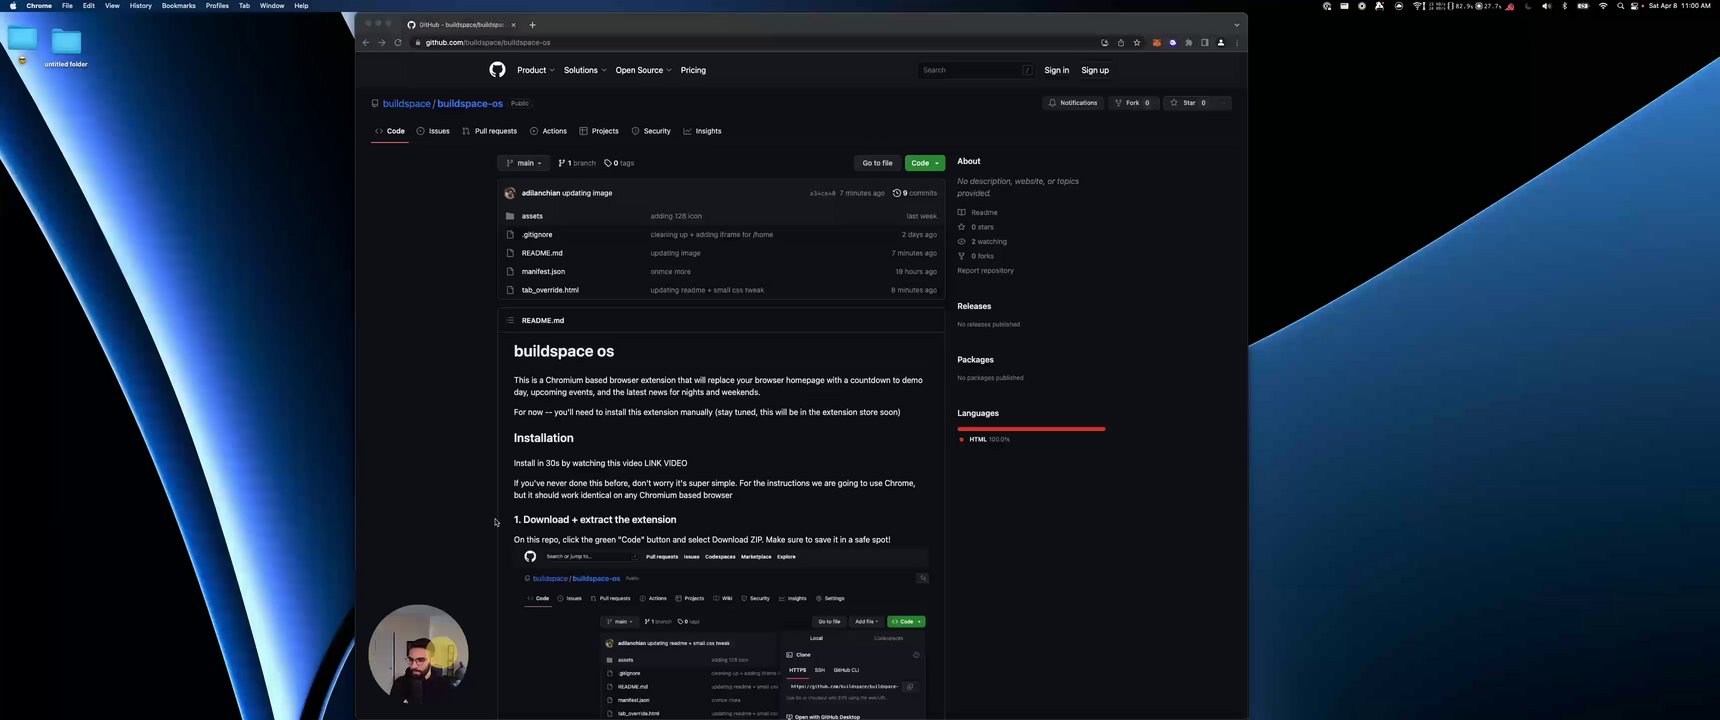Open the volume control in menu bar
This screenshot has height=720, width=1720.
click(x=1546, y=6)
